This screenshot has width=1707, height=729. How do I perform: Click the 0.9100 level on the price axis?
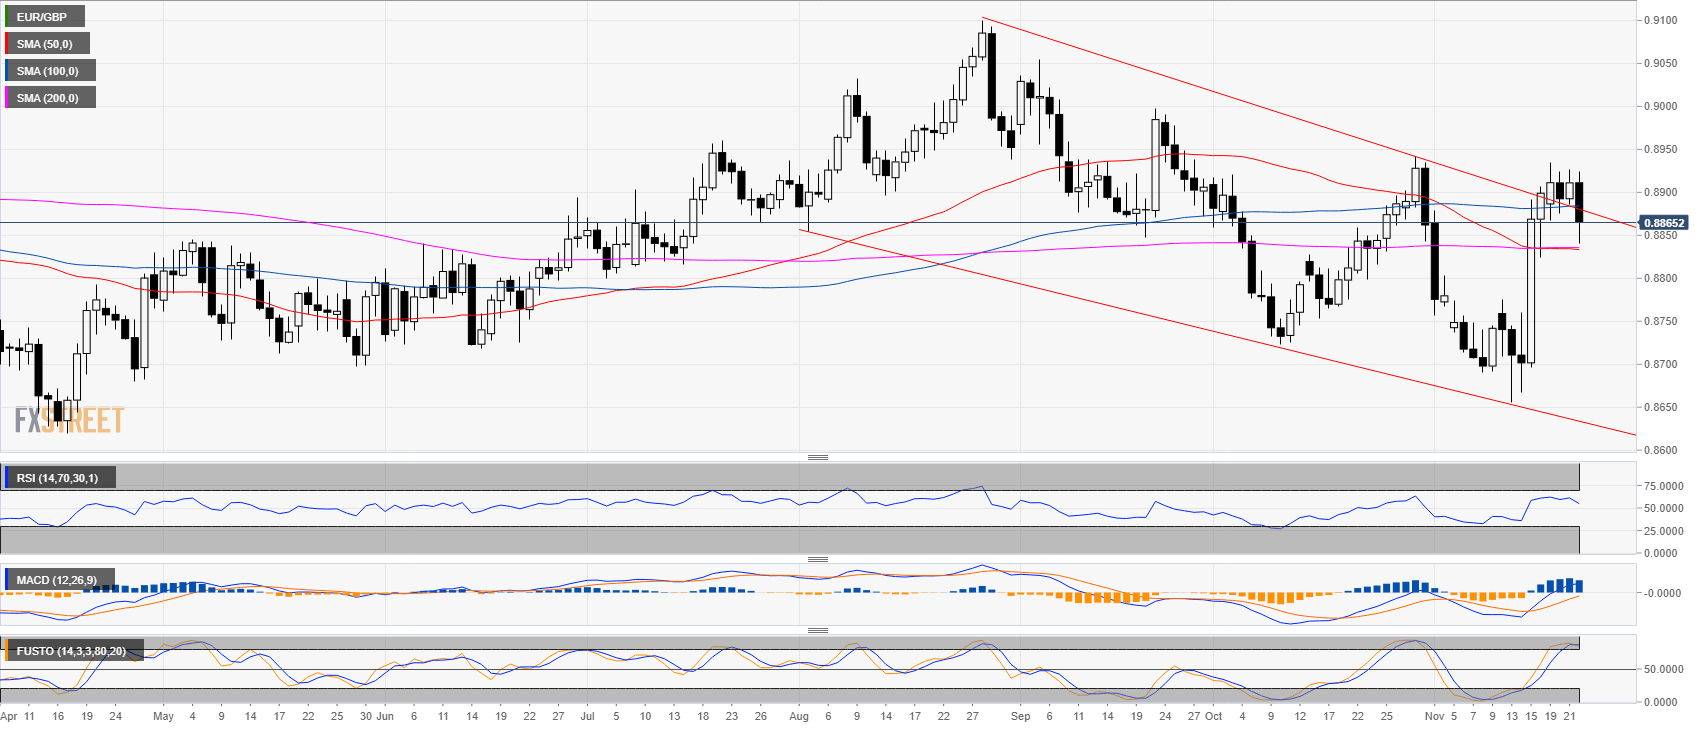[x=1661, y=20]
